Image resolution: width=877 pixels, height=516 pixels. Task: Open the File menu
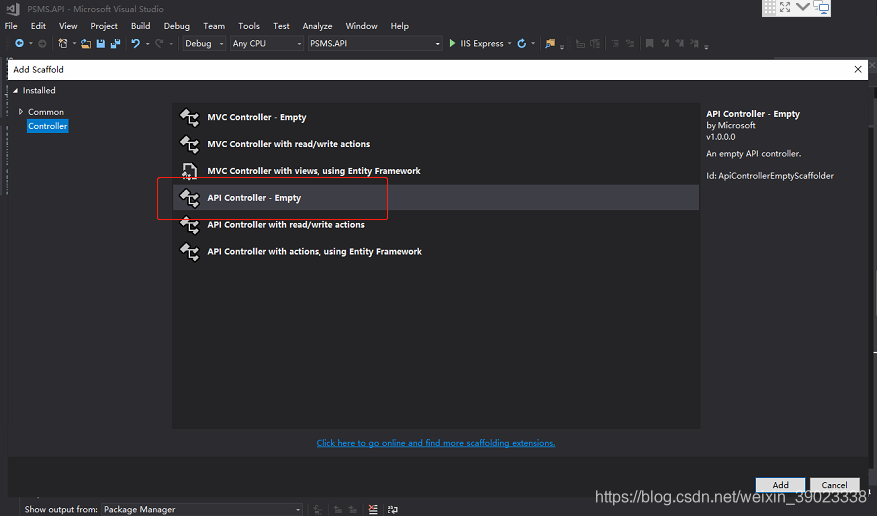click(x=11, y=26)
